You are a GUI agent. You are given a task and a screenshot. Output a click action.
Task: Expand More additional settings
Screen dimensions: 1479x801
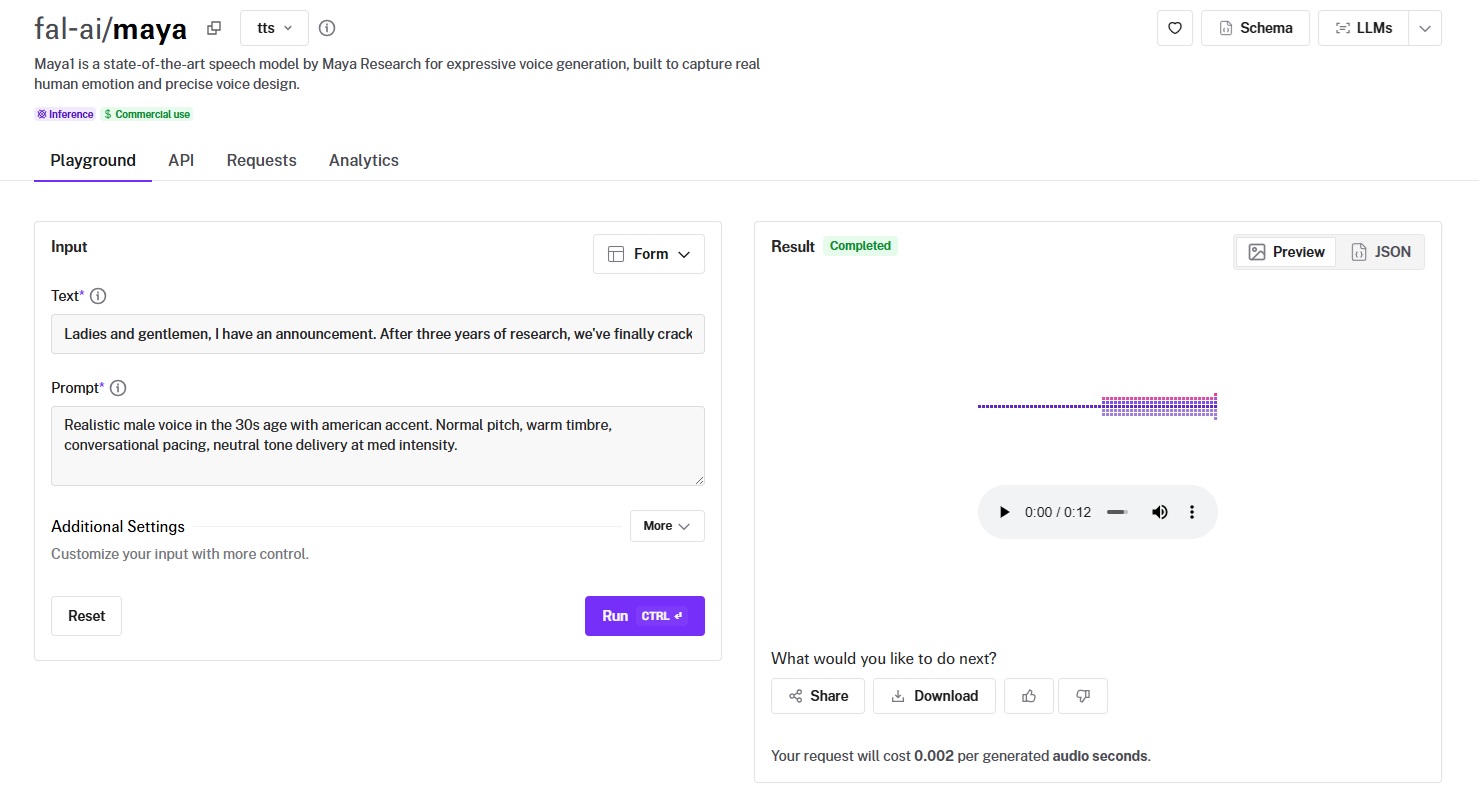point(667,526)
